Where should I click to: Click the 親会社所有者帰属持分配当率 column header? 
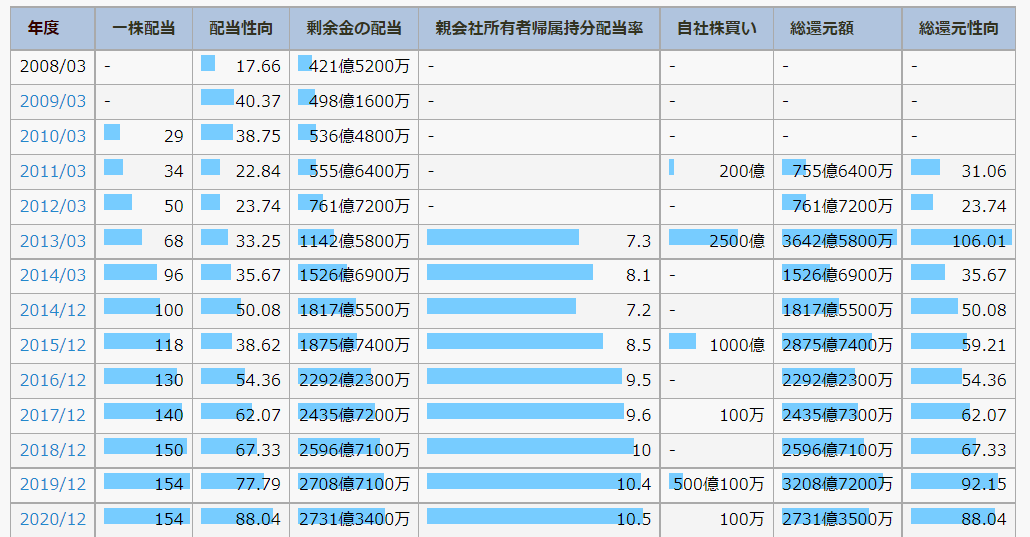pyautogui.click(x=539, y=28)
